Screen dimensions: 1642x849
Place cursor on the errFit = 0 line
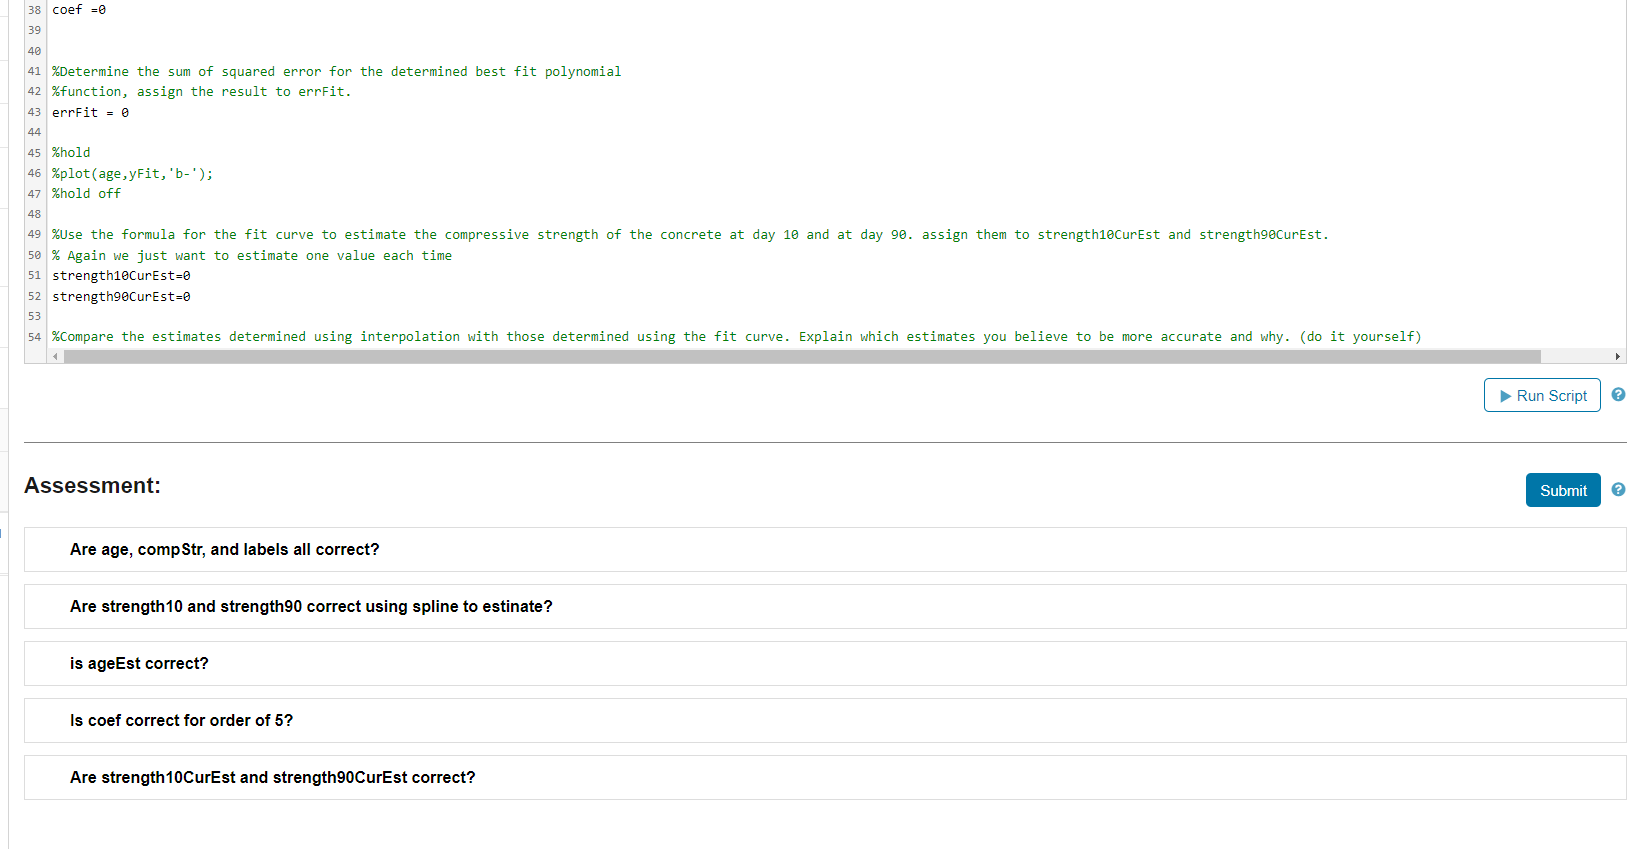tap(90, 112)
